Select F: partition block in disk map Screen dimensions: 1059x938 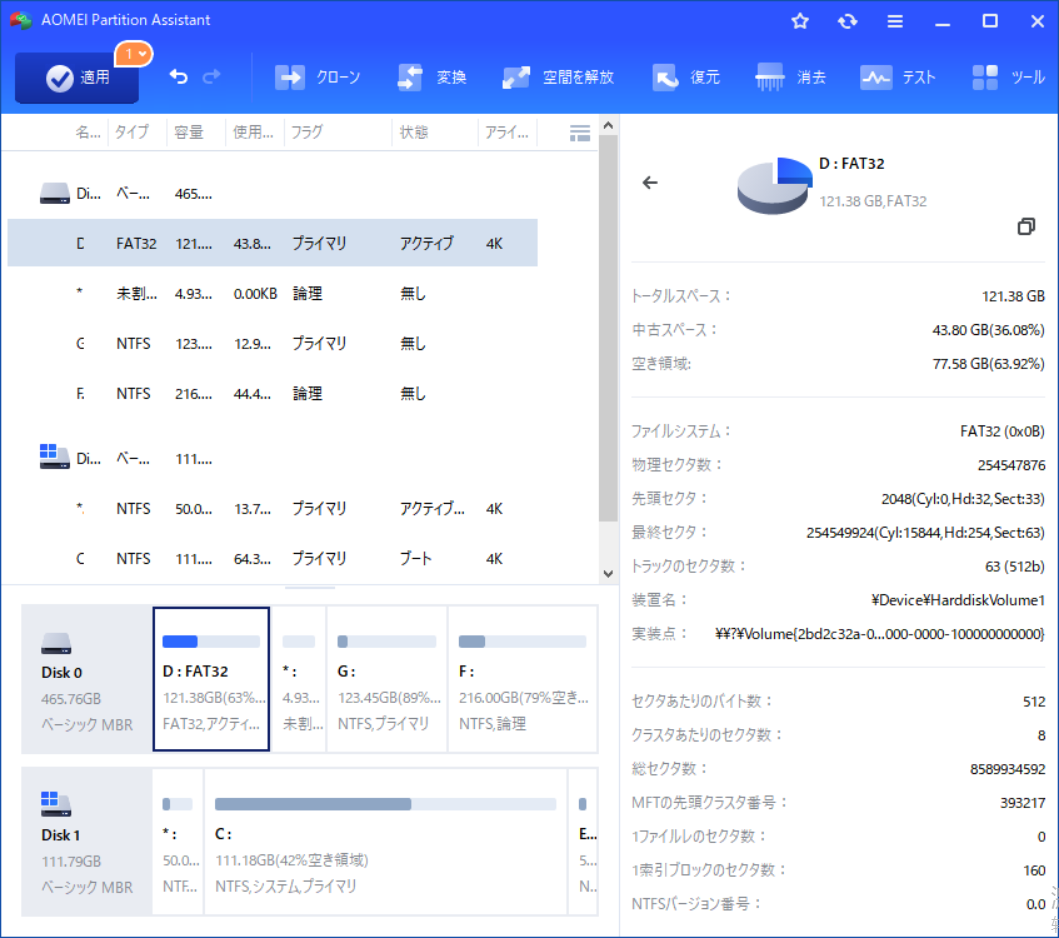[x=523, y=679]
